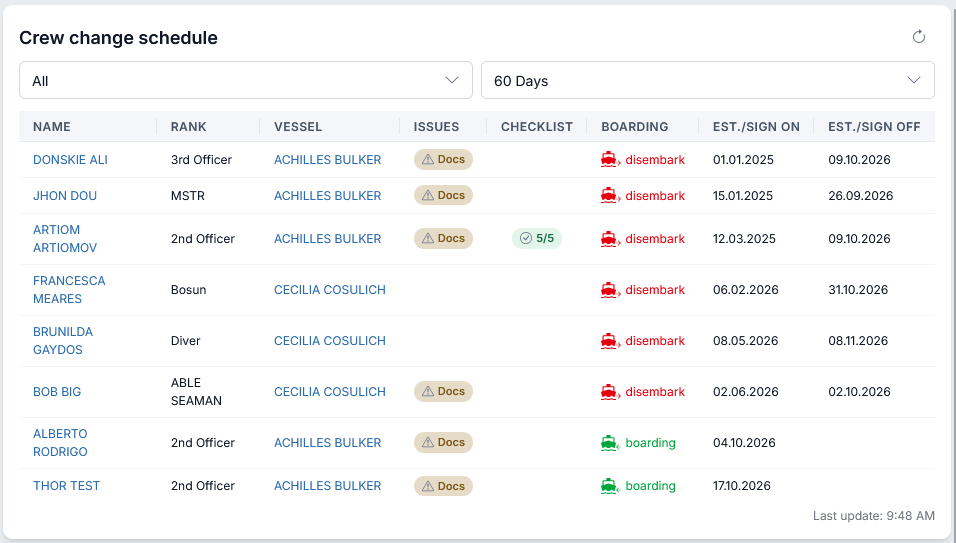
Task: Select the 3rd Officer rank cell
Action: (x=201, y=160)
